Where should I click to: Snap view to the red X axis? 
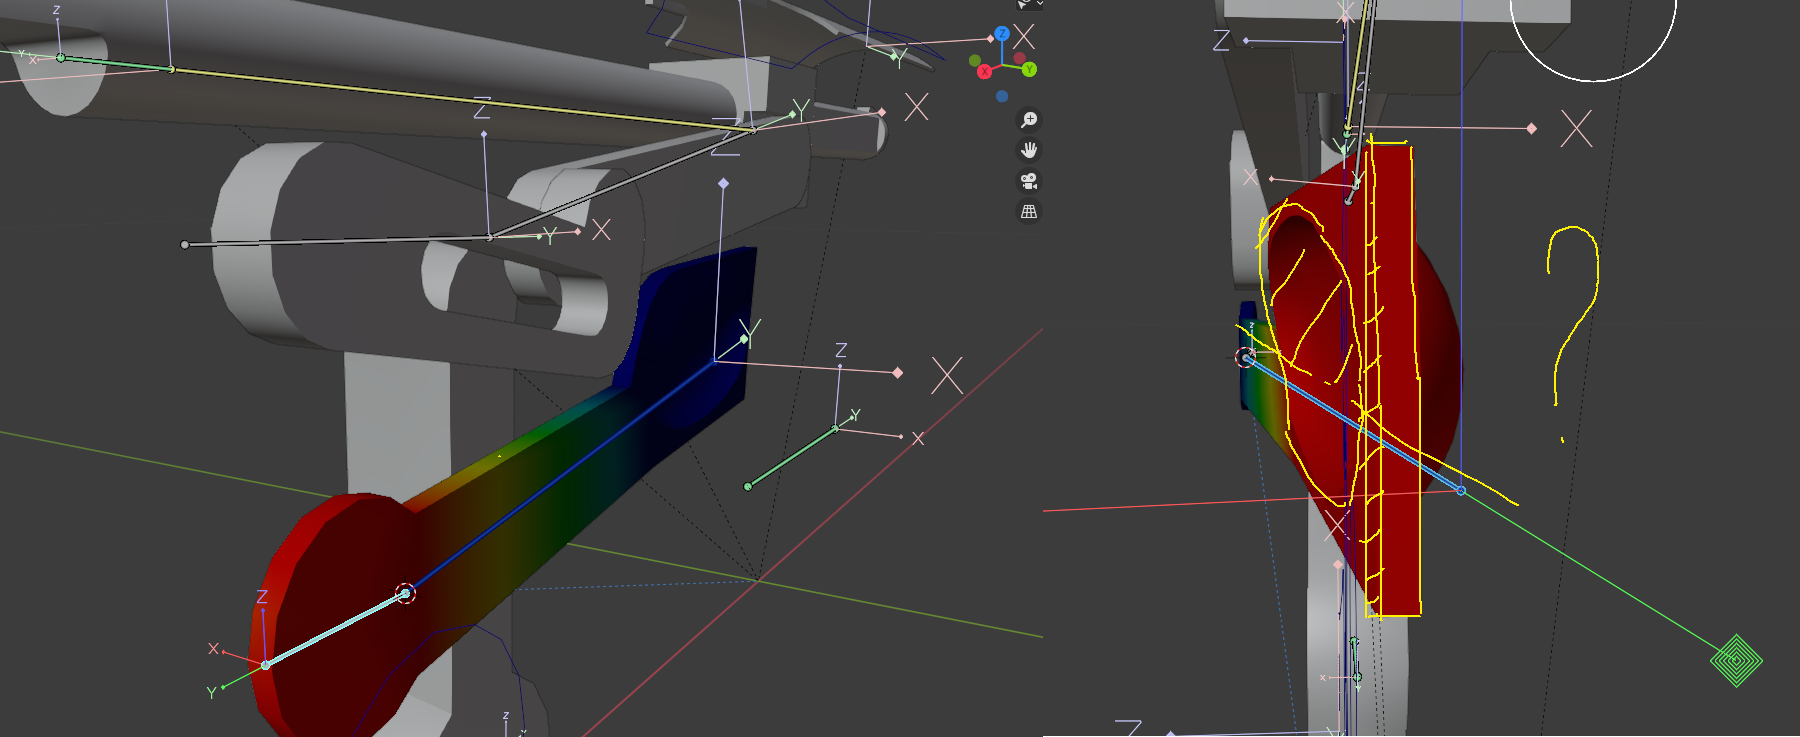point(984,72)
